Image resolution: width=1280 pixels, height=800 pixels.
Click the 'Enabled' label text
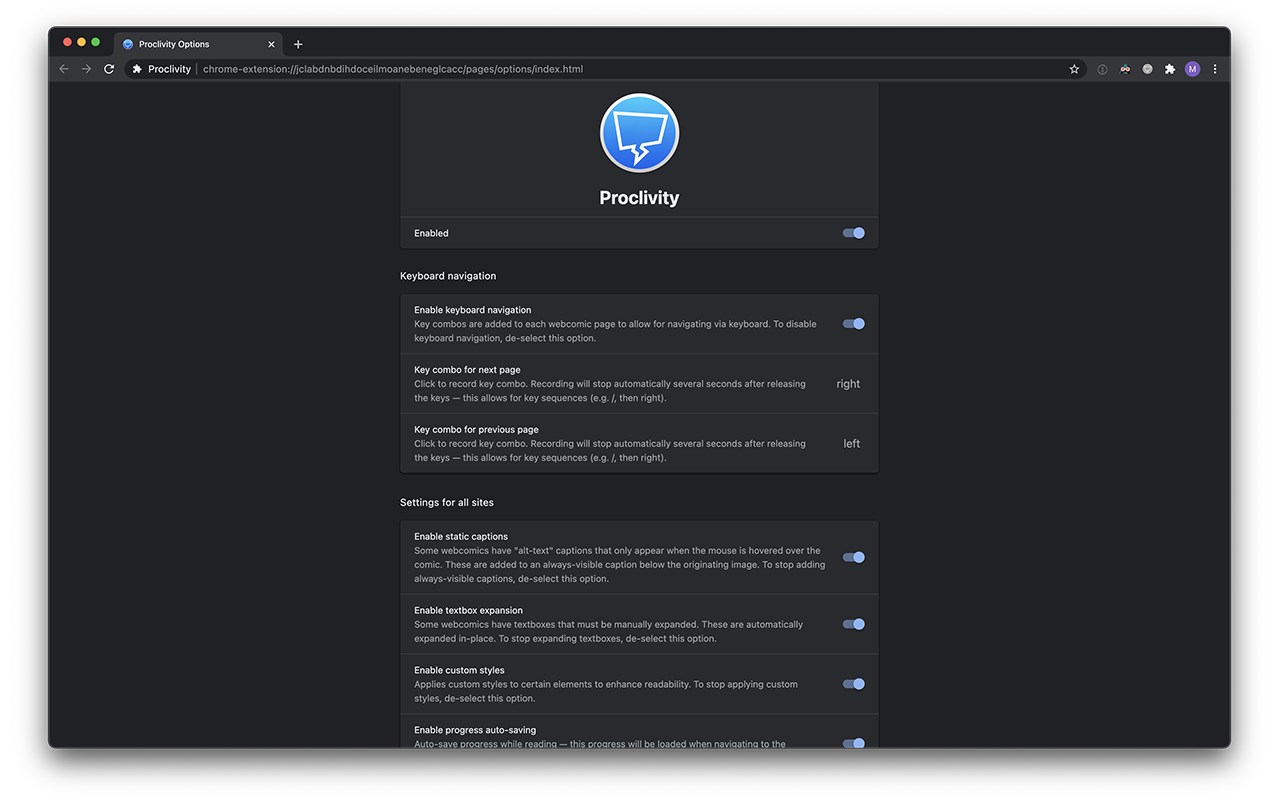click(431, 233)
